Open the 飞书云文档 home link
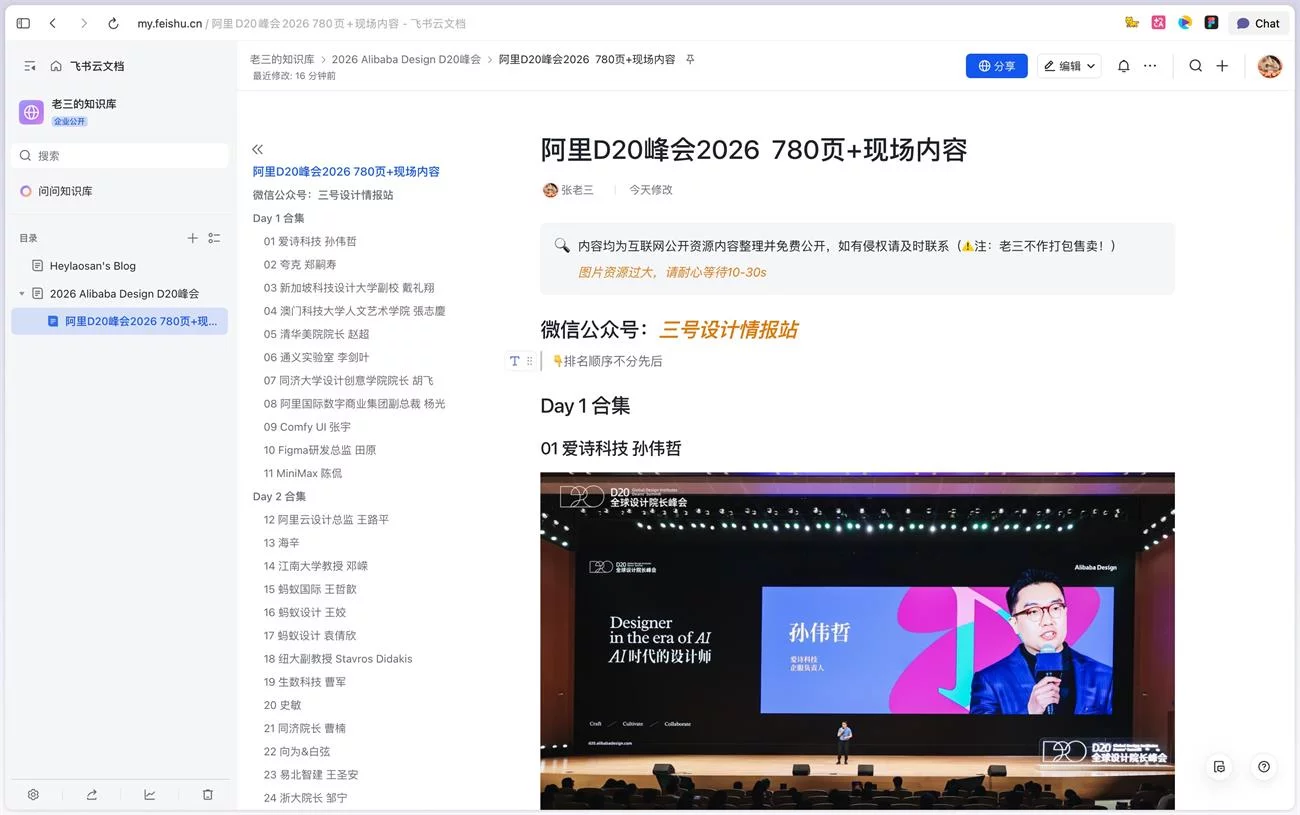 (x=87, y=66)
